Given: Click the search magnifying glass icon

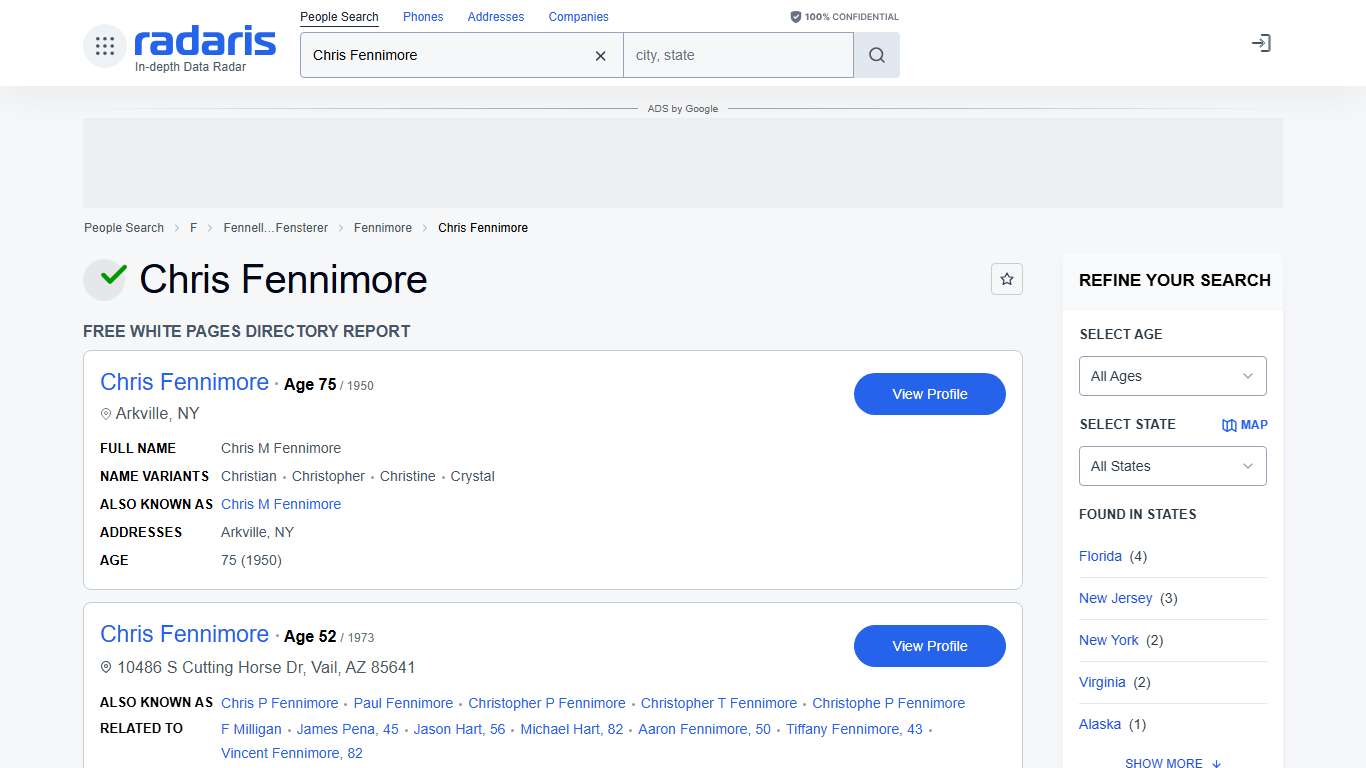Looking at the screenshot, I should point(876,55).
